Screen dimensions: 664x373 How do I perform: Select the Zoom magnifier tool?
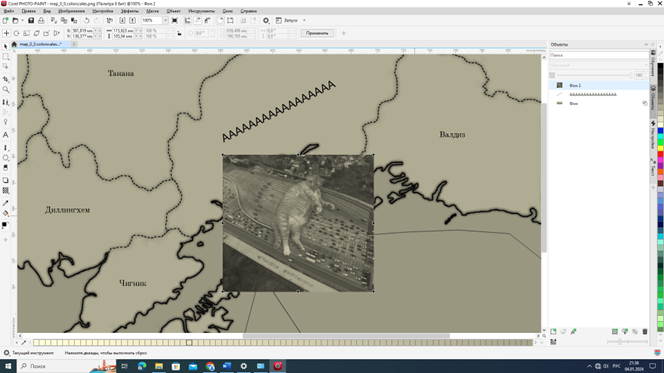pyautogui.click(x=6, y=89)
